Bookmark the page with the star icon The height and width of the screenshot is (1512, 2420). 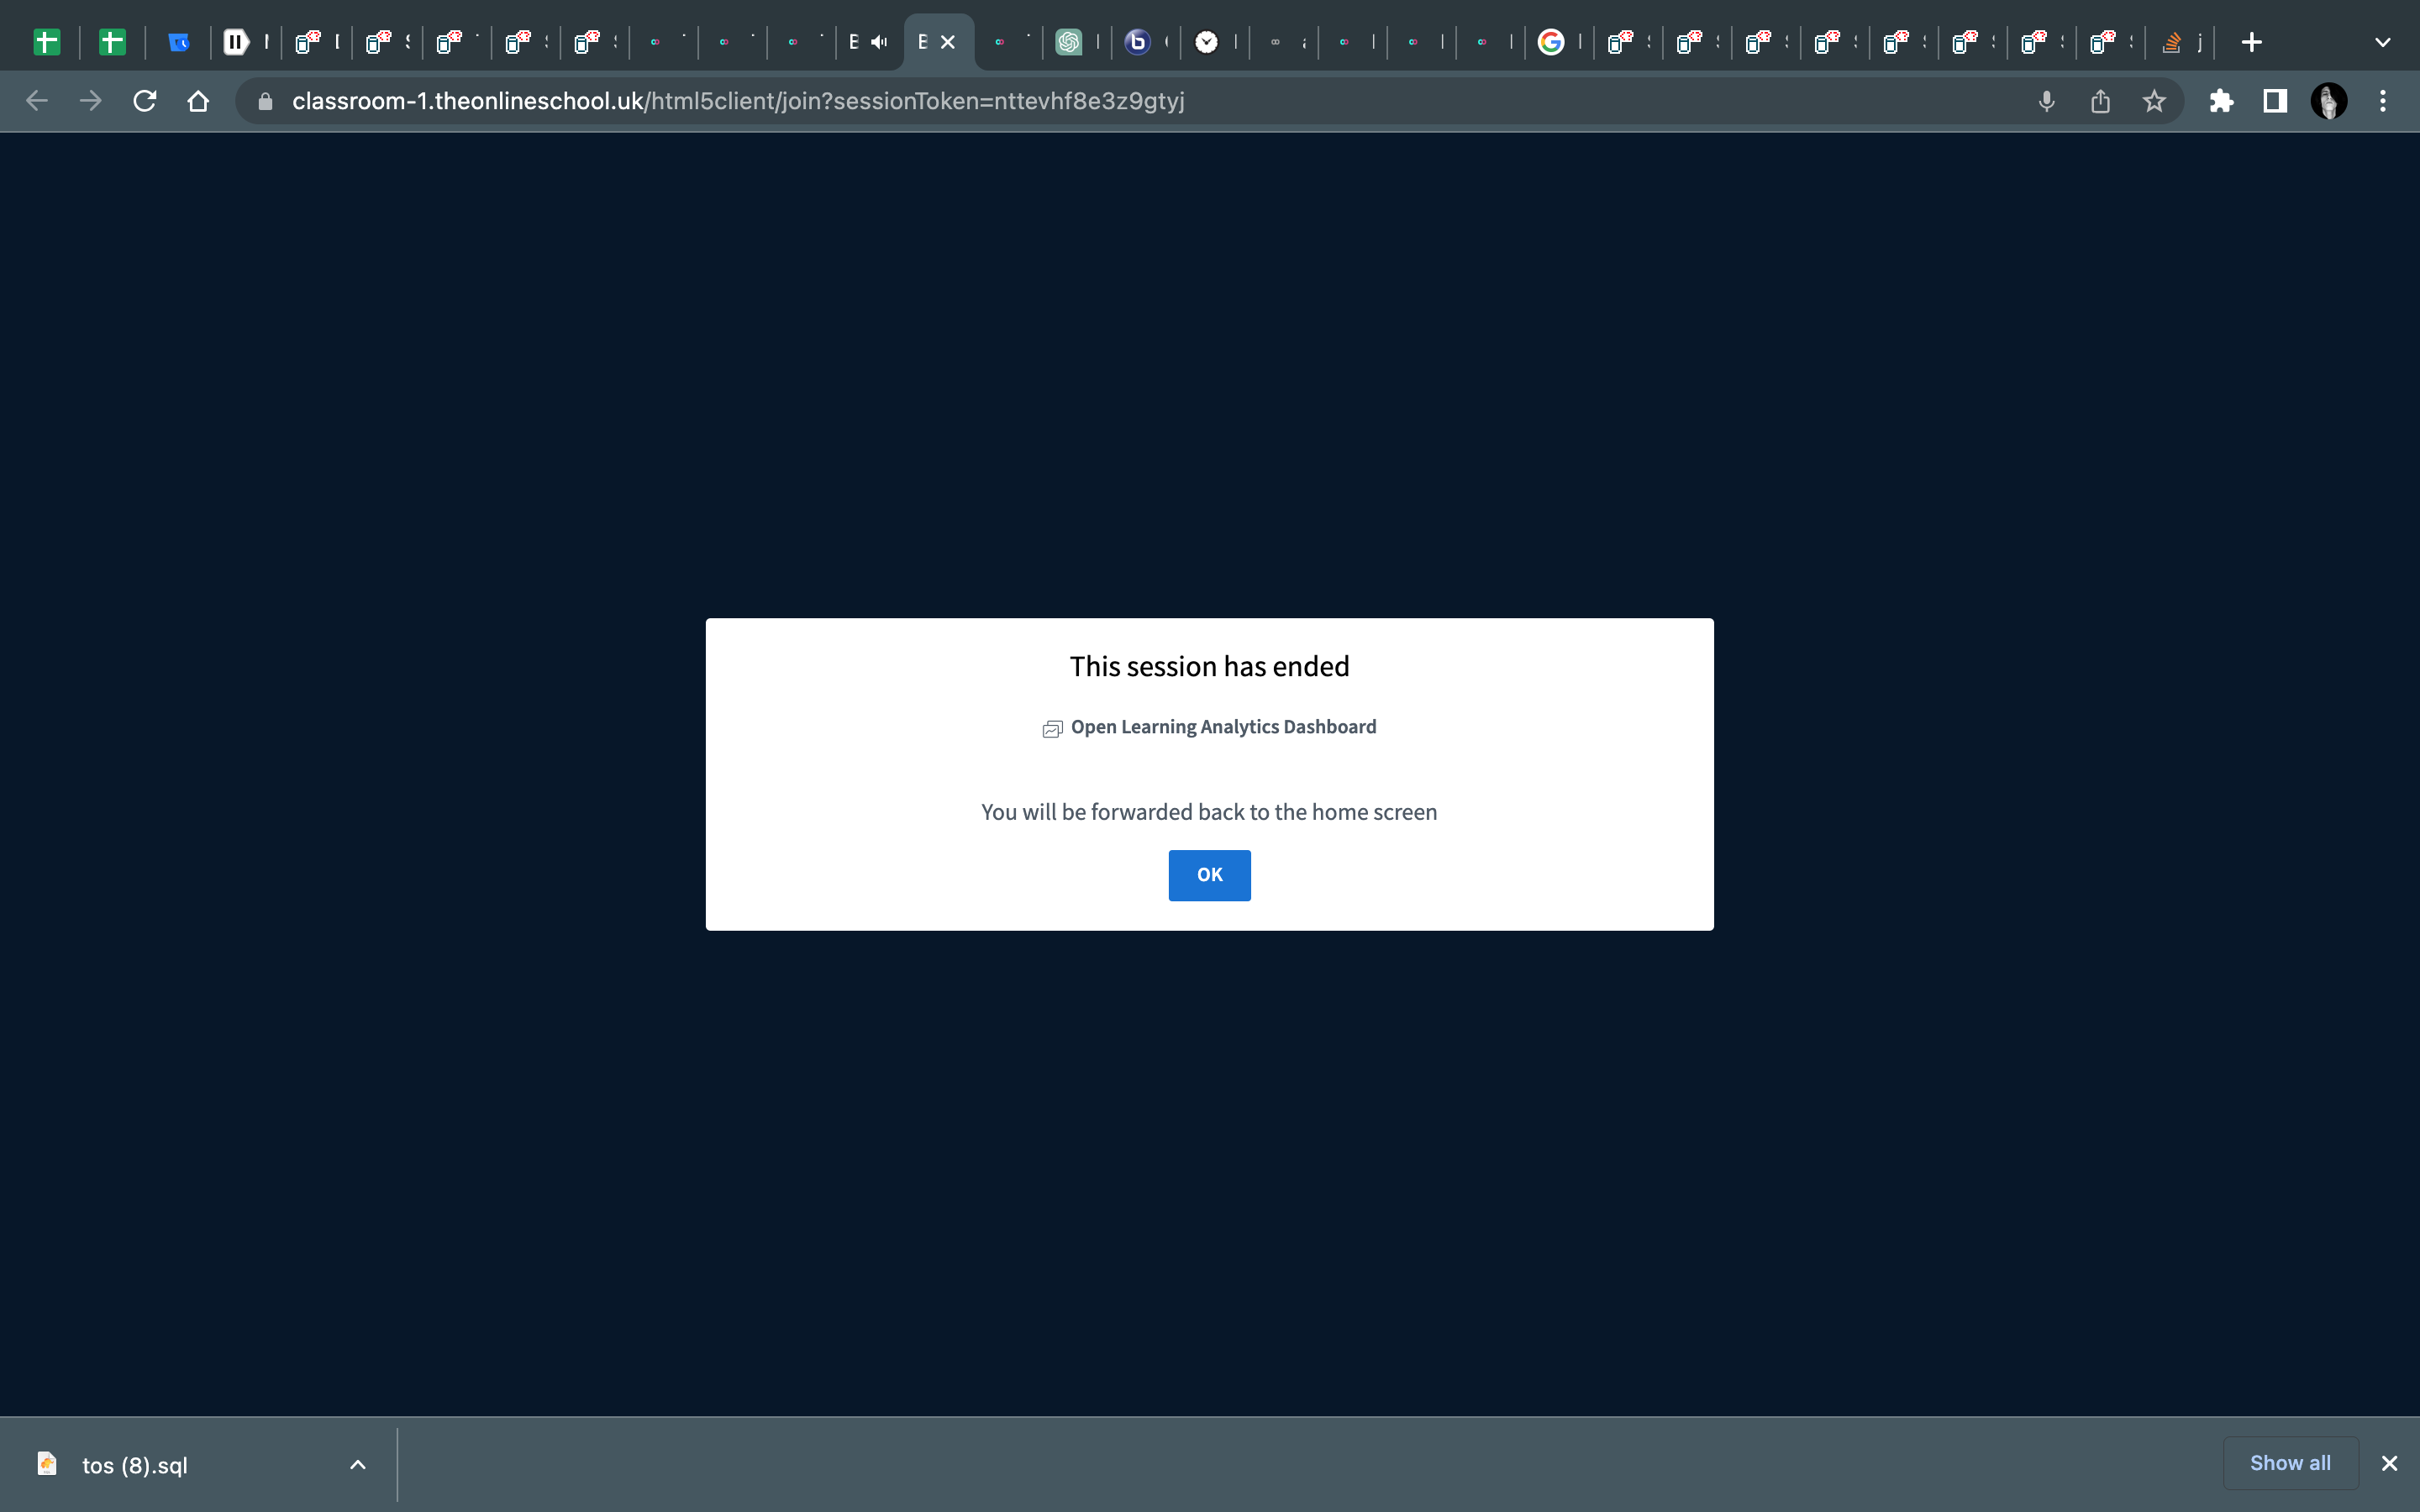[2153, 101]
